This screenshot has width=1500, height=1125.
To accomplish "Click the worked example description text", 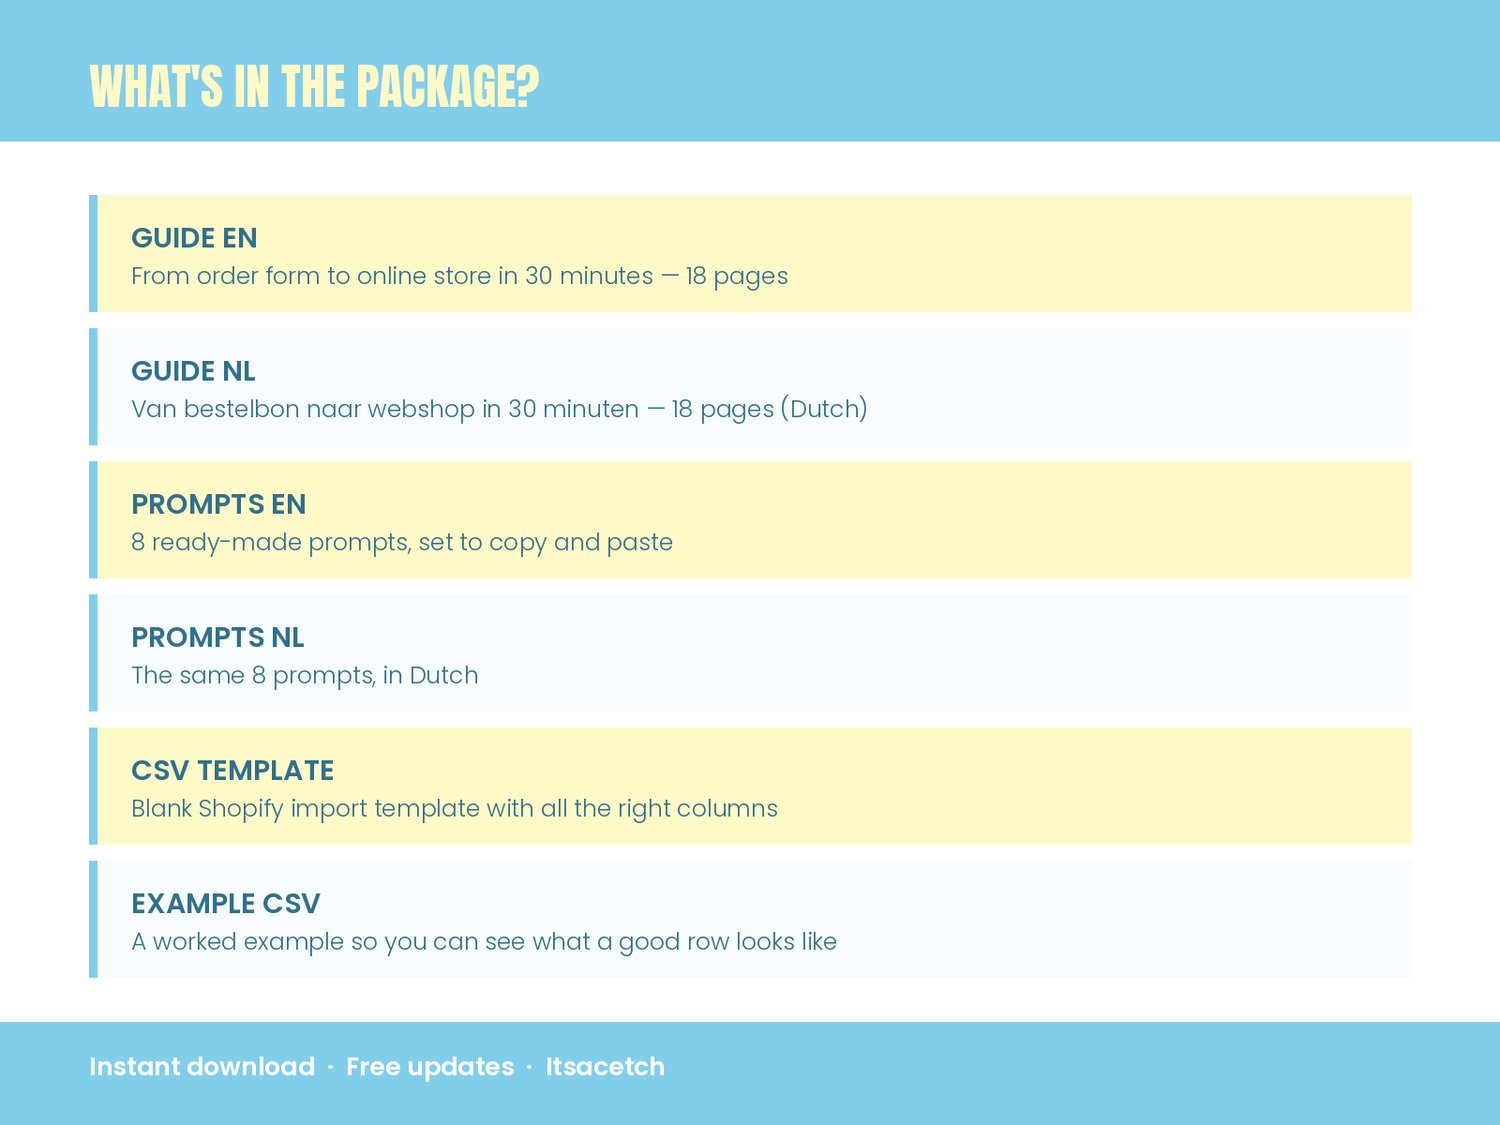I will [484, 941].
